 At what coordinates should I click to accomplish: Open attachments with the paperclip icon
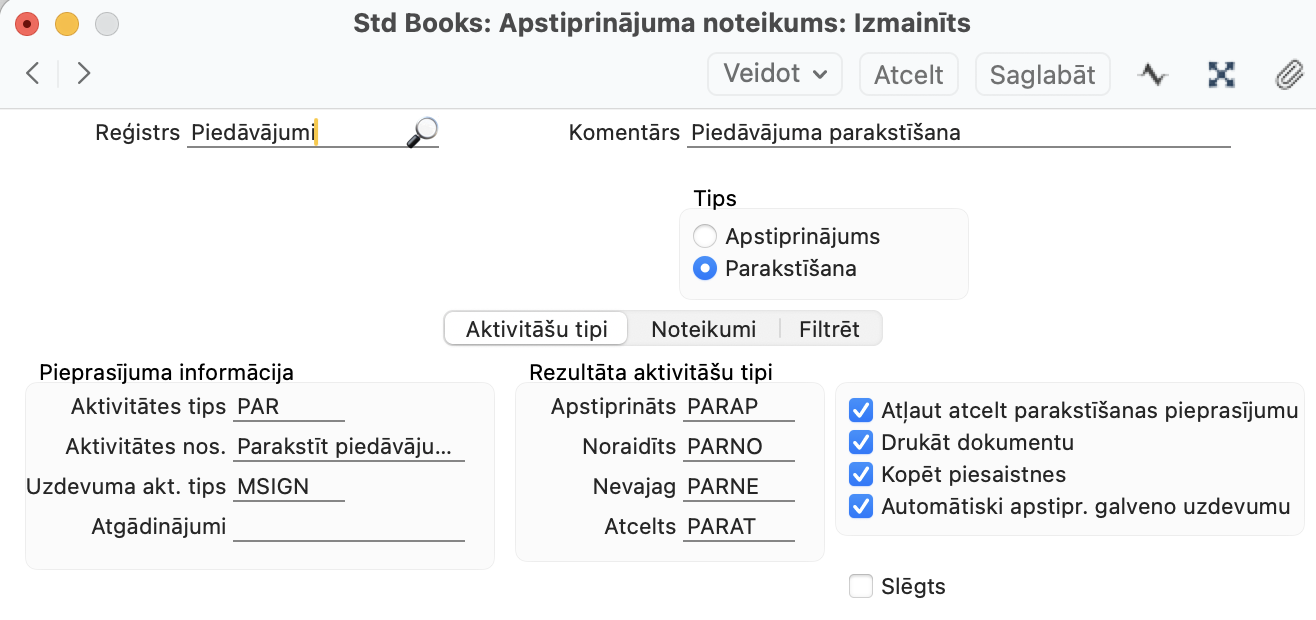pyautogui.click(x=1289, y=74)
